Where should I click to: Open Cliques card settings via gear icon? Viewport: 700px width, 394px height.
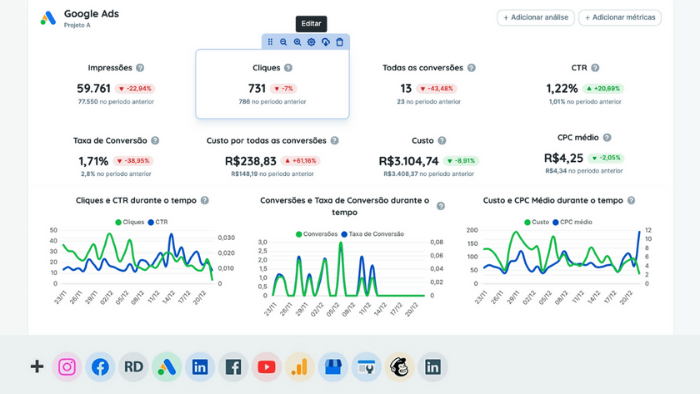point(311,42)
